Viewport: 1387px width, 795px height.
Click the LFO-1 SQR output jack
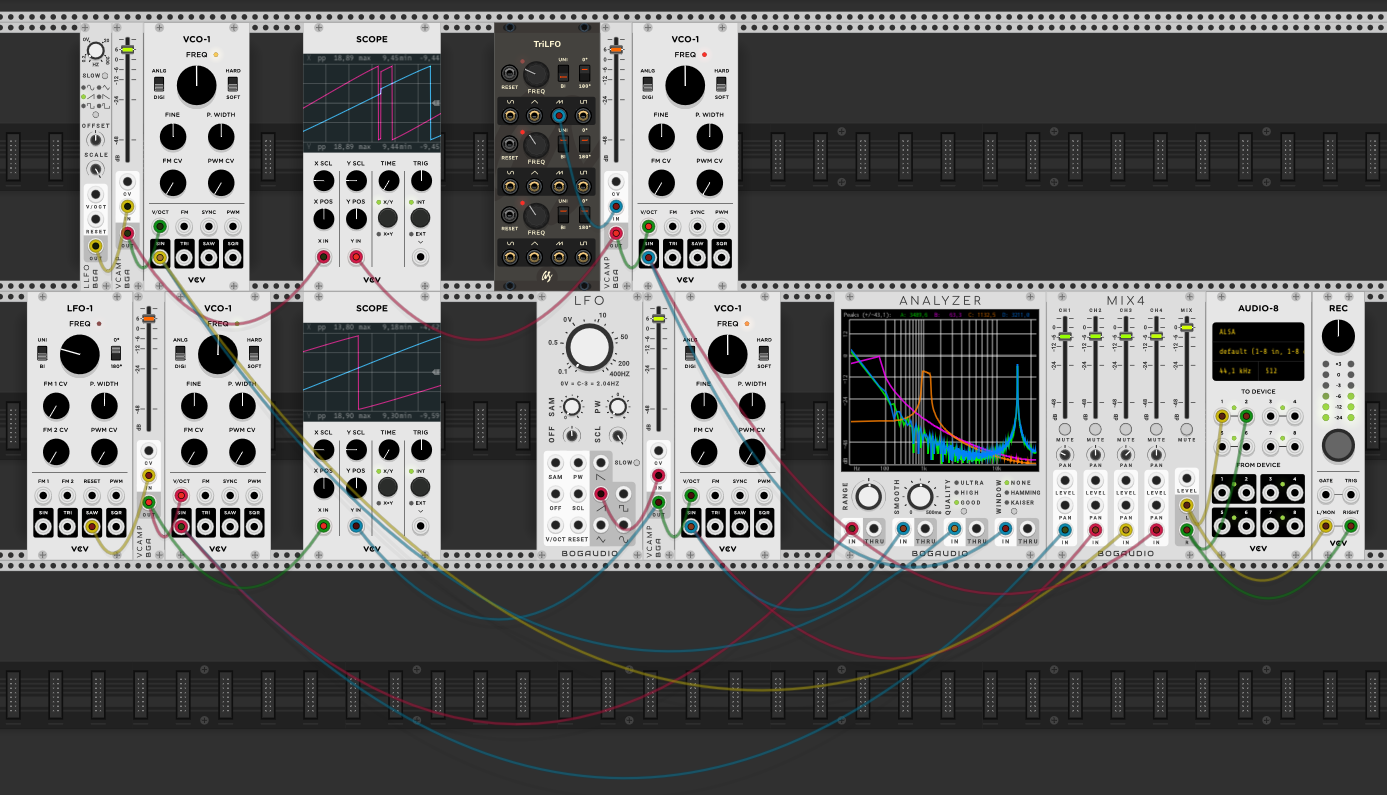pyautogui.click(x=116, y=526)
